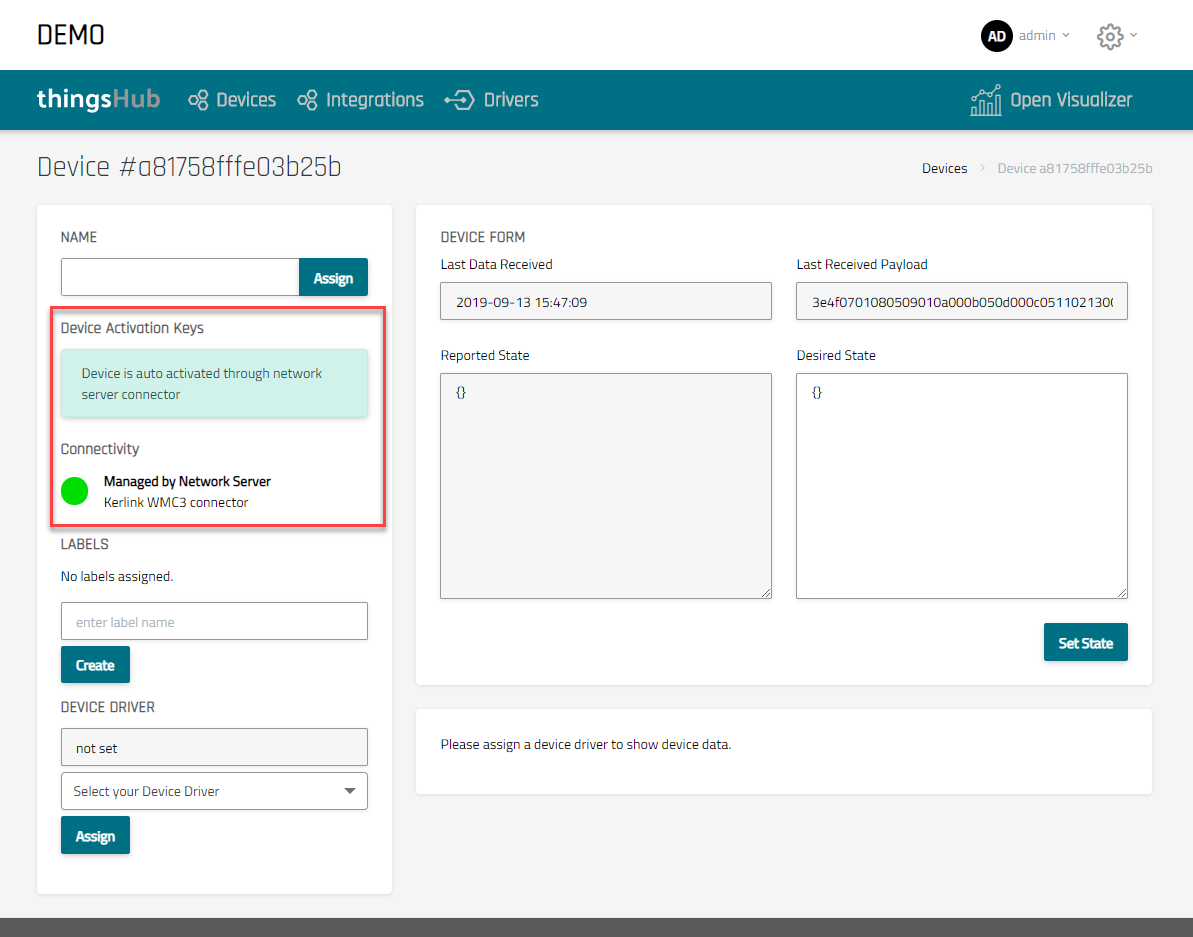Click the Create label button
Screen dimensions: 1193x937
click(95, 665)
